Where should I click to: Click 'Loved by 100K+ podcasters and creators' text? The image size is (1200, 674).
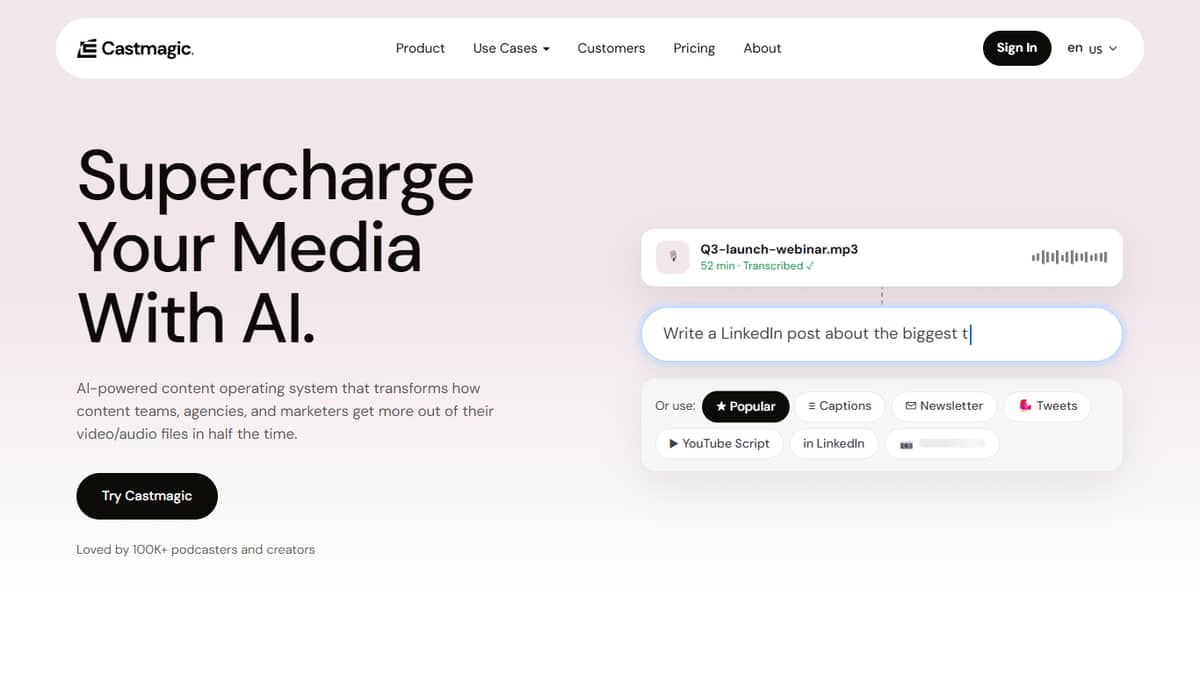[x=196, y=550]
